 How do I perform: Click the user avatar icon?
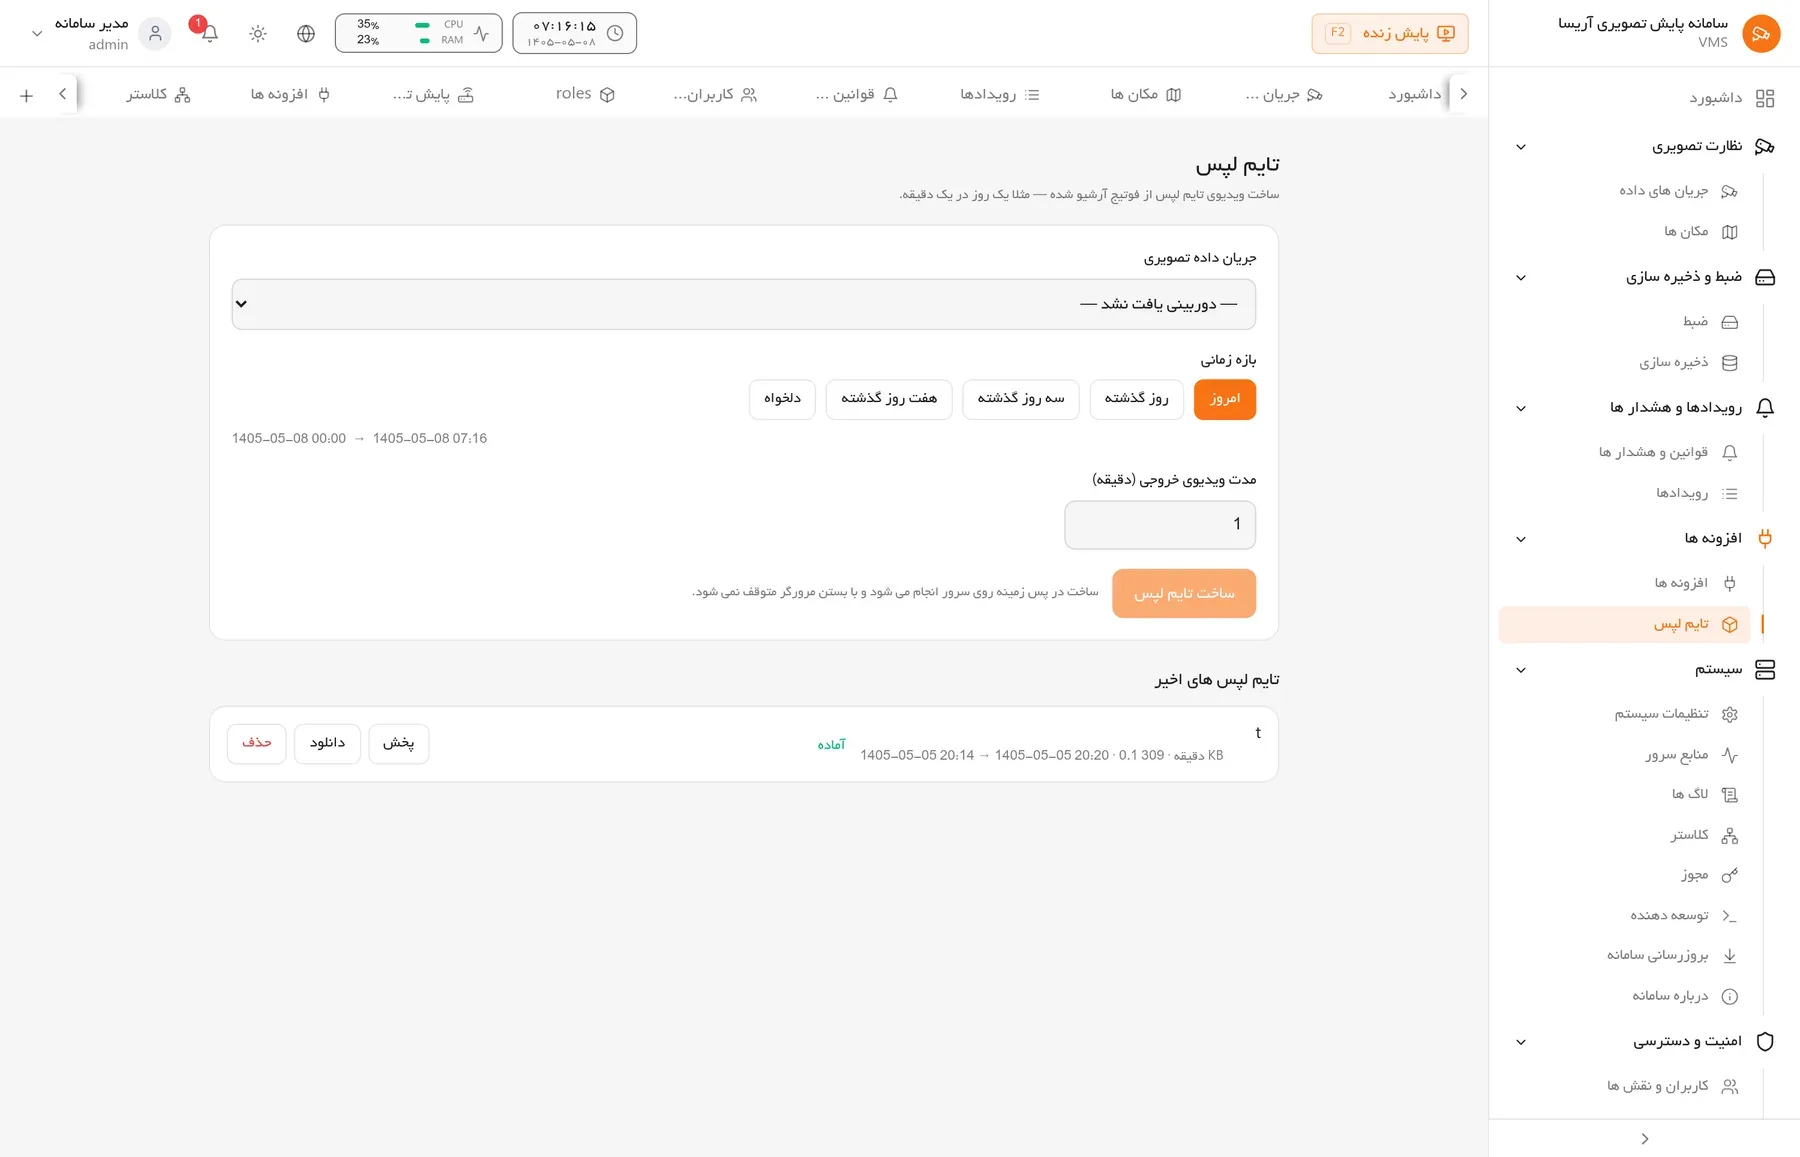(155, 33)
